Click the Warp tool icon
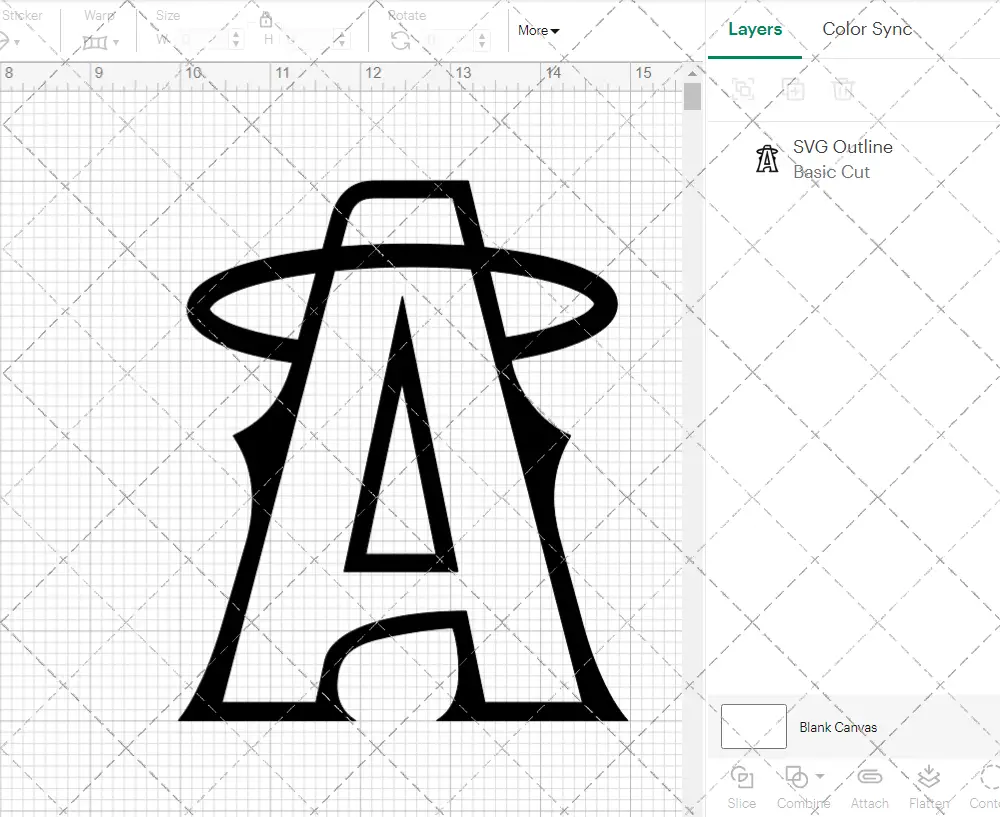Viewport: 1000px width, 817px height. coord(97,40)
